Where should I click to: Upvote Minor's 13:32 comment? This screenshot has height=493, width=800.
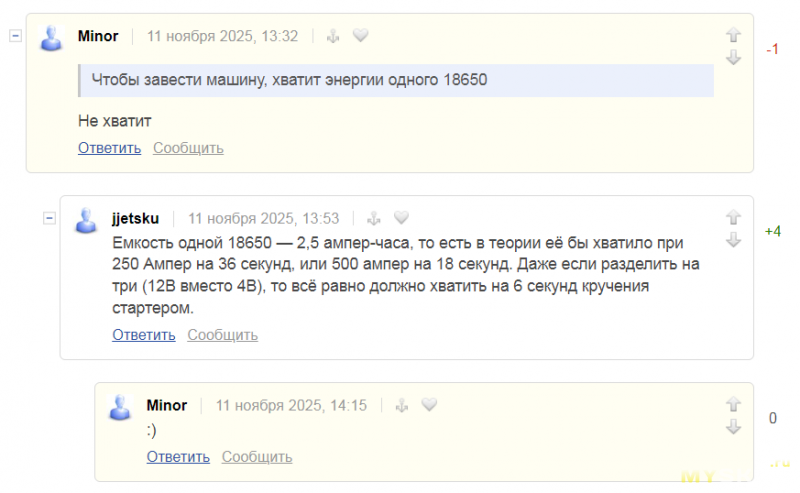point(733,35)
